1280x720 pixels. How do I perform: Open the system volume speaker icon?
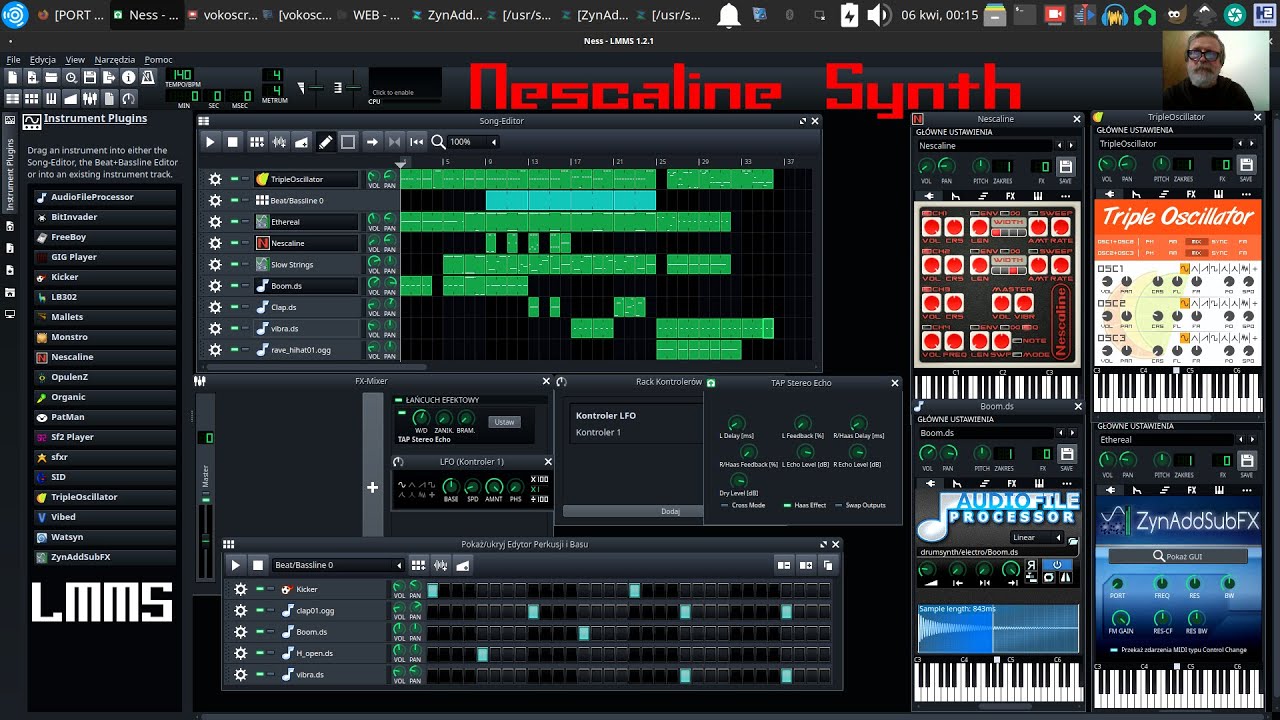(x=878, y=15)
